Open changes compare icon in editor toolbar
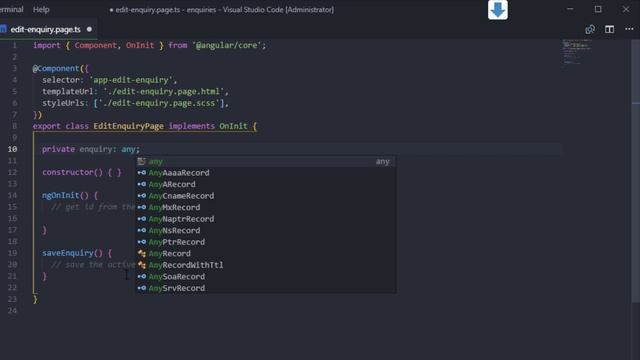 (x=590, y=29)
